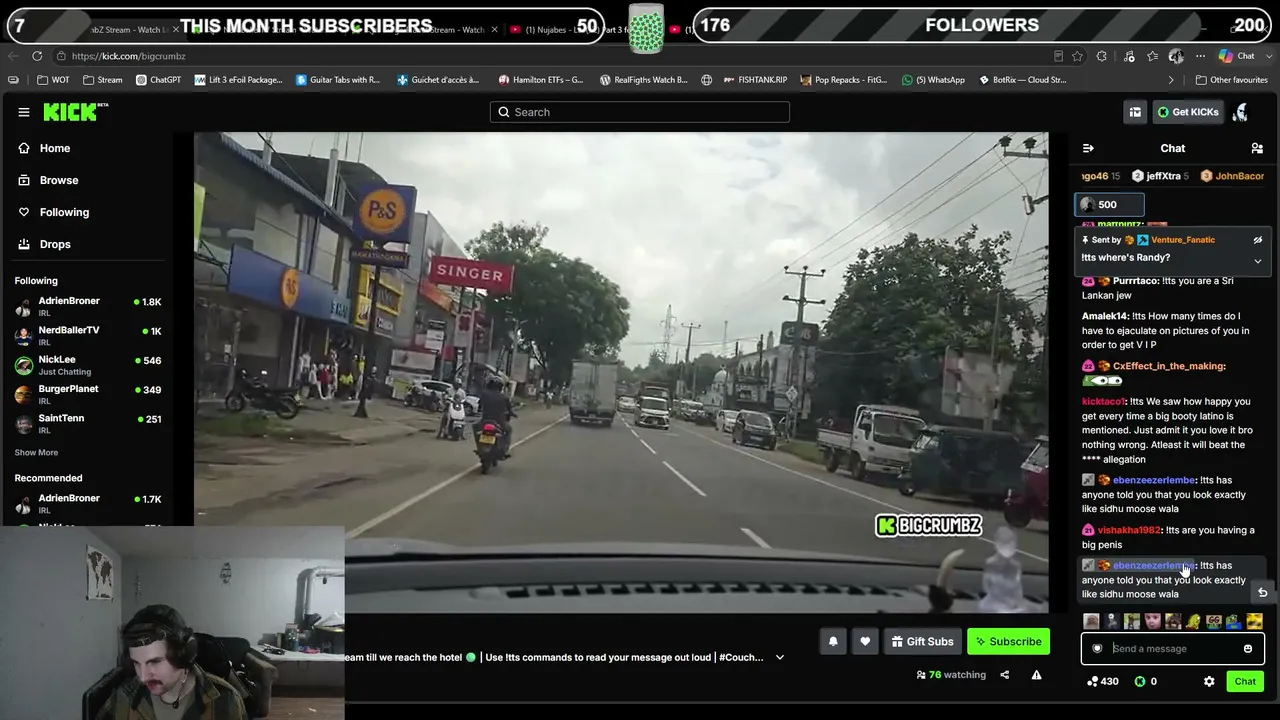
Task: Open chat settings gear icon
Action: click(1209, 682)
